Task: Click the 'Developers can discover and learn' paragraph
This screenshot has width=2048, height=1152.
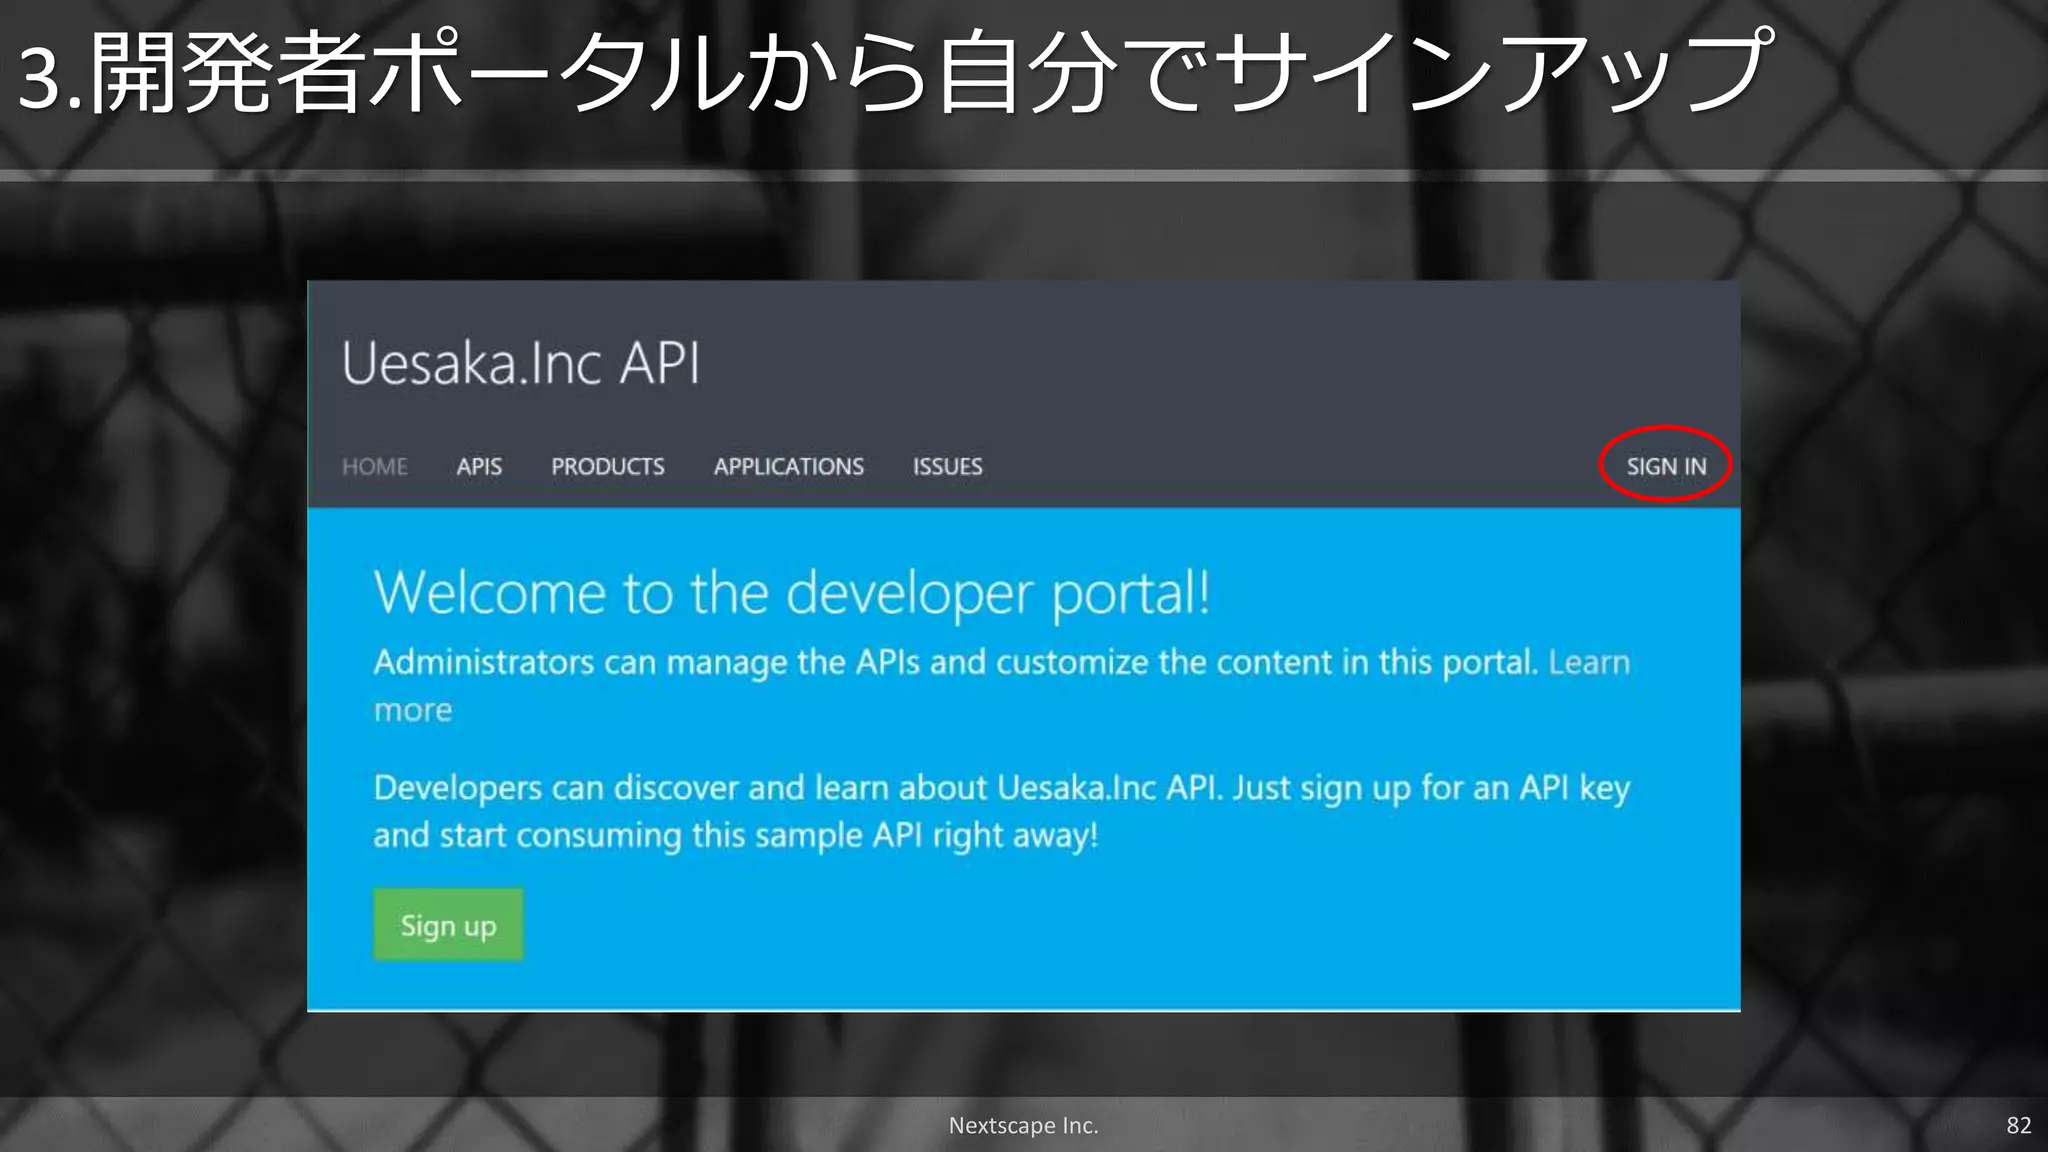Action: 1001,811
